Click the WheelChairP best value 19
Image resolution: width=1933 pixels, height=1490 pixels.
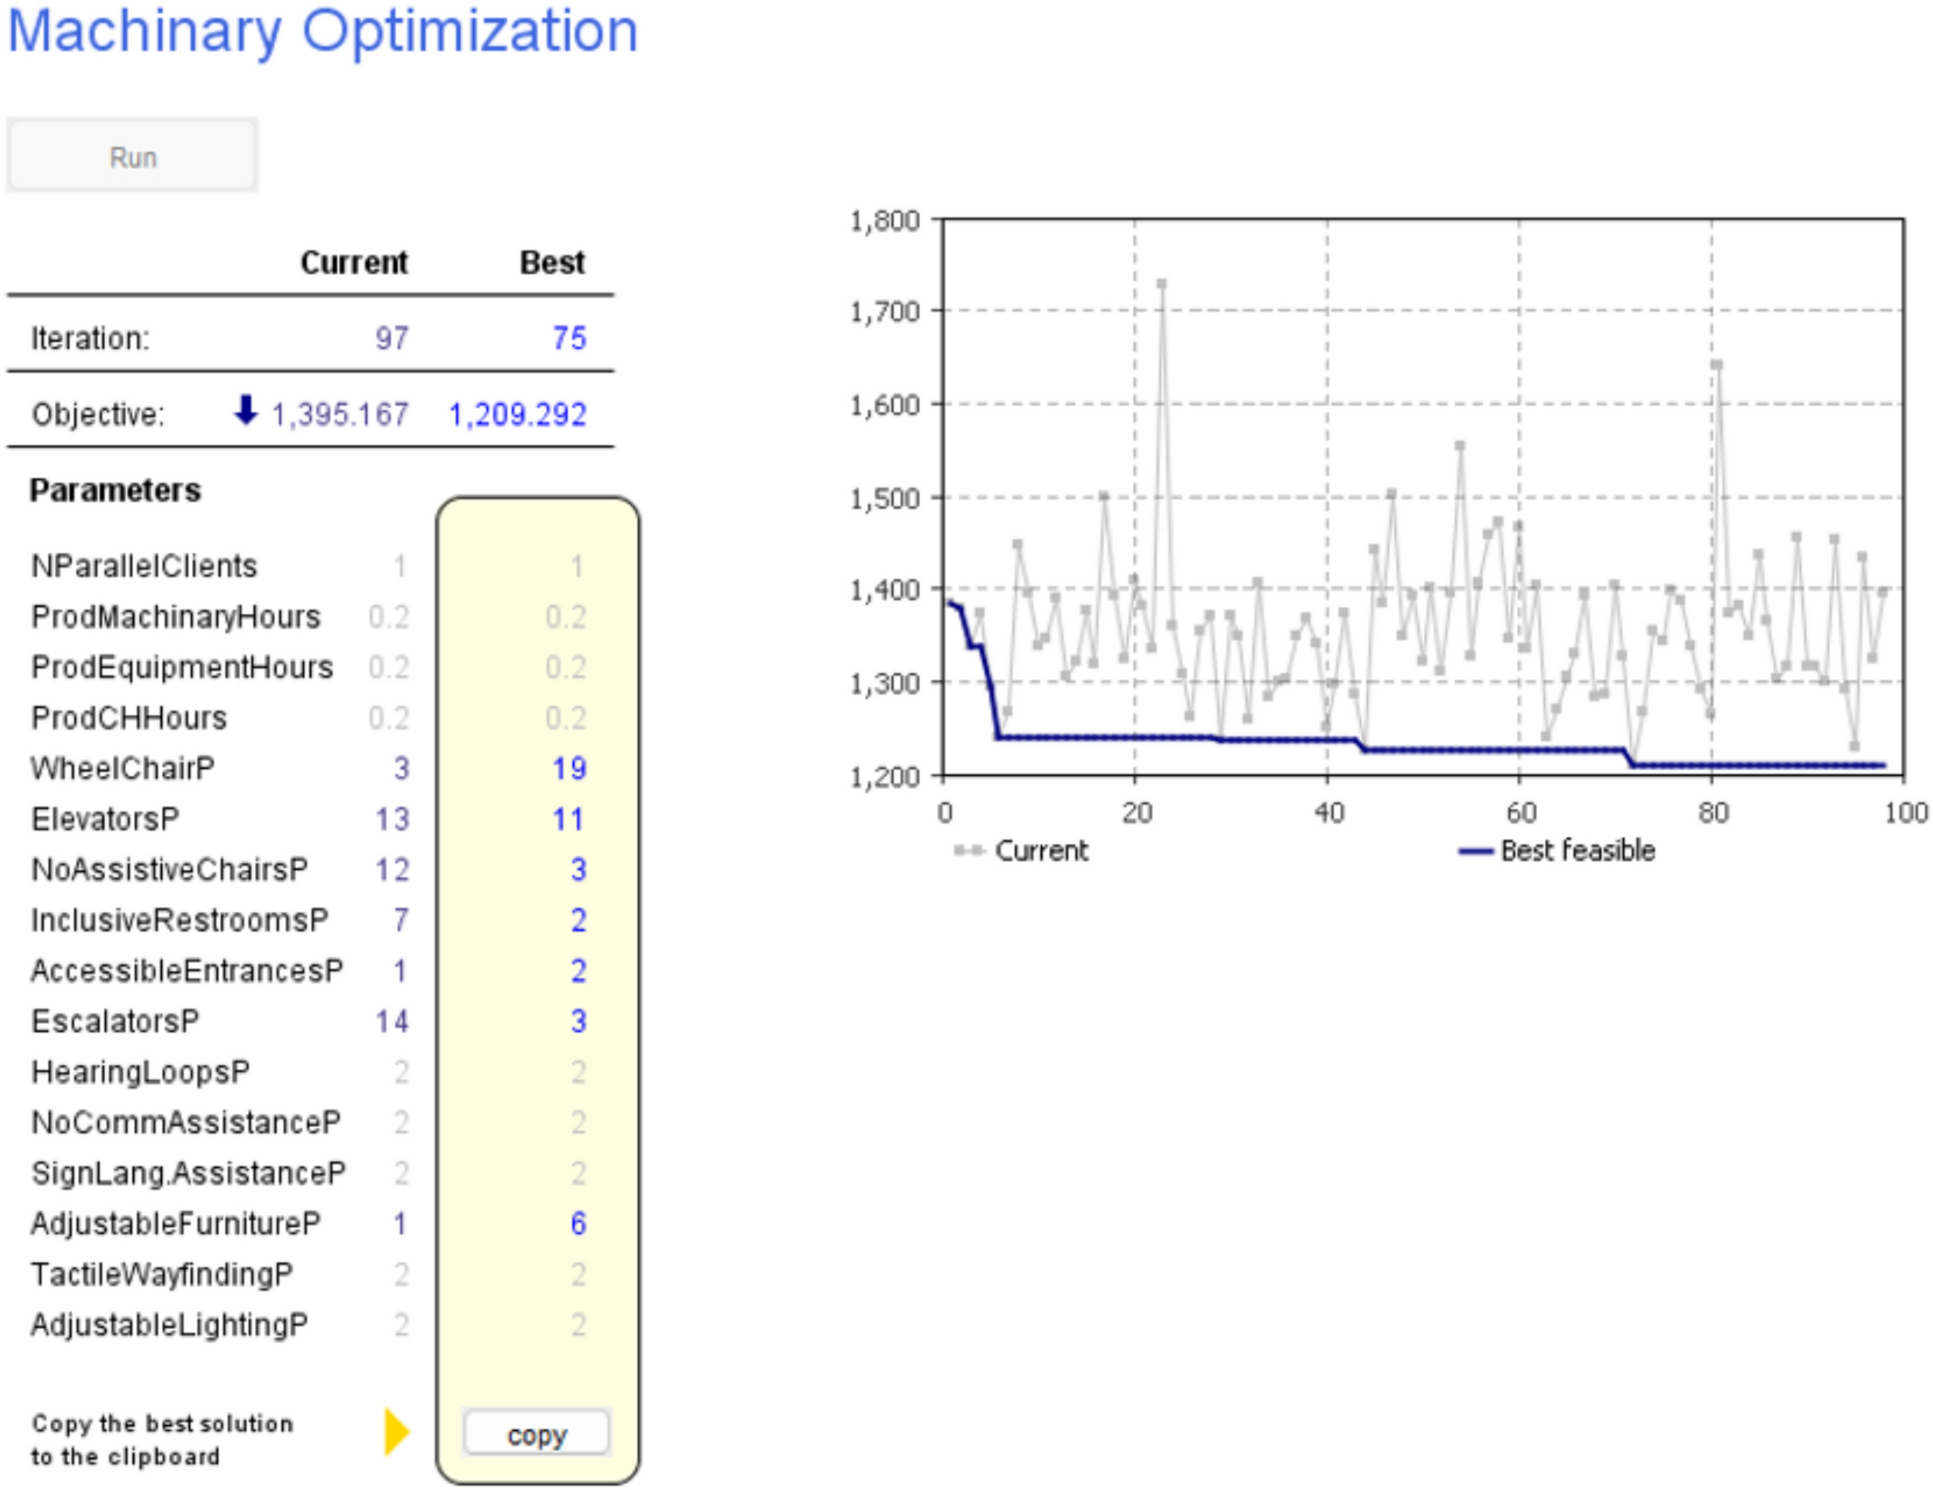569,768
